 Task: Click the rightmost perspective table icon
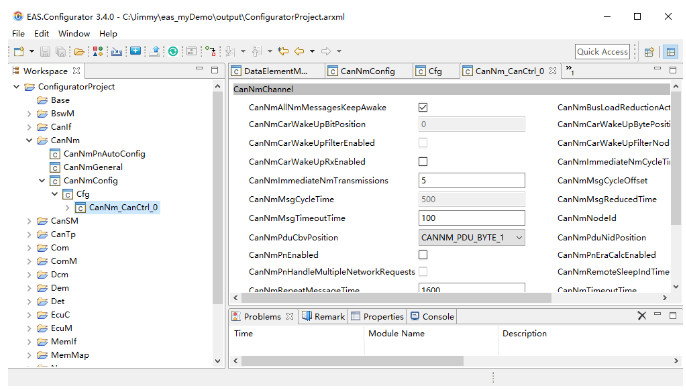(x=671, y=52)
